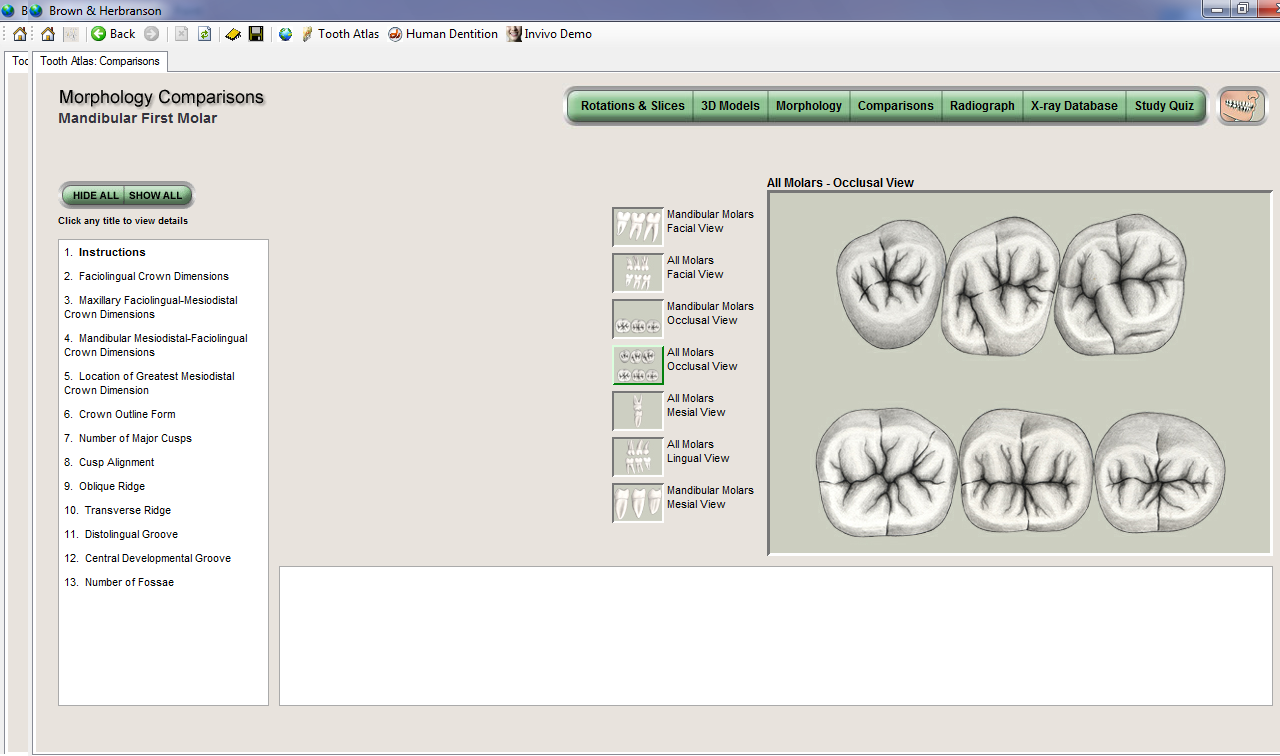The image size is (1280, 756).
Task: Click the floppy disk save icon
Action: point(256,34)
